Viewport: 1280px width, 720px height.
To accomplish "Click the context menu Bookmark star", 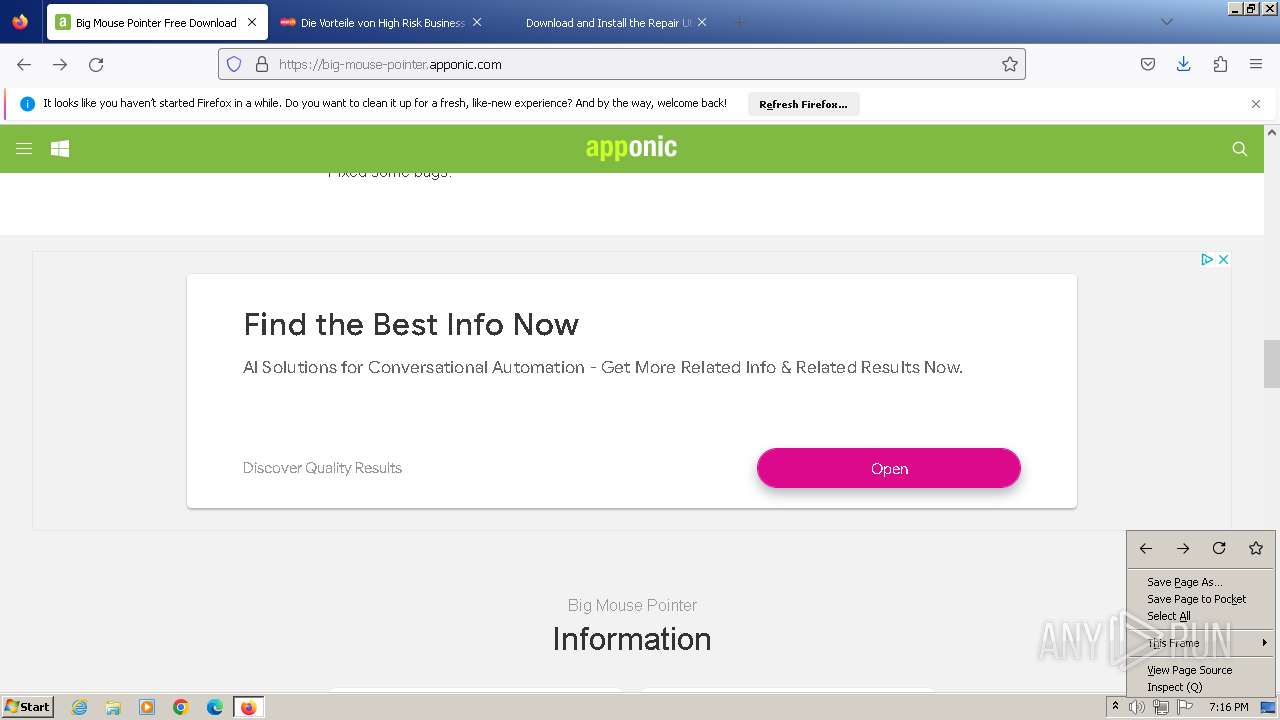I will 1256,548.
